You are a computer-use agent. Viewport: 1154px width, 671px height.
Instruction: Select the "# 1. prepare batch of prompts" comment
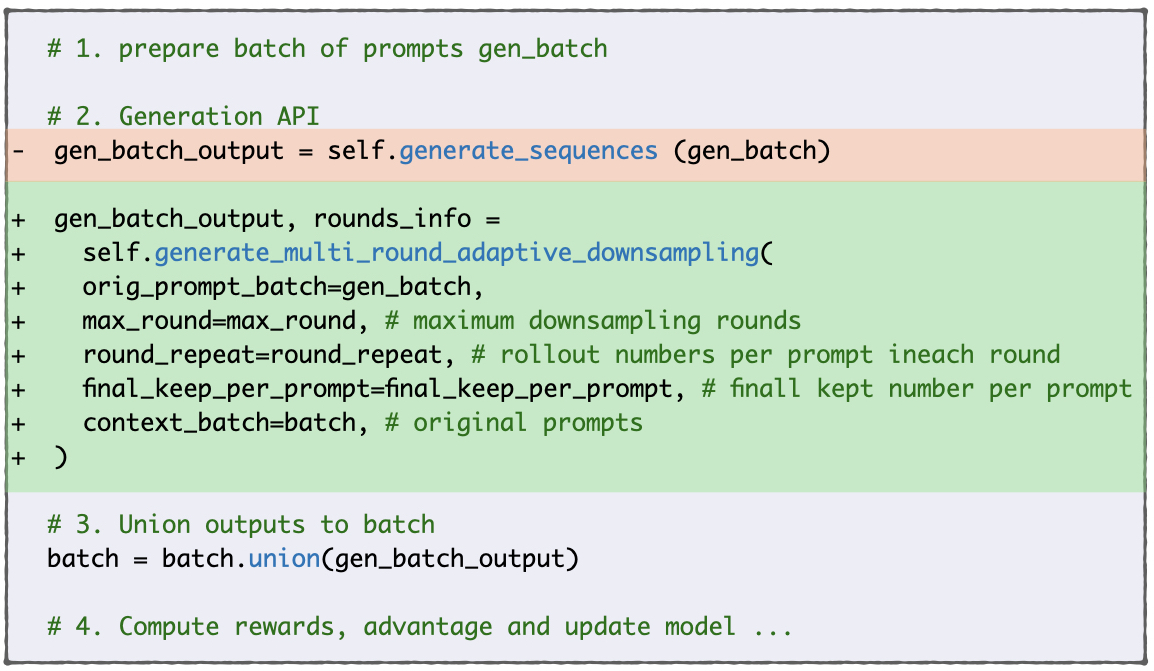click(x=326, y=49)
